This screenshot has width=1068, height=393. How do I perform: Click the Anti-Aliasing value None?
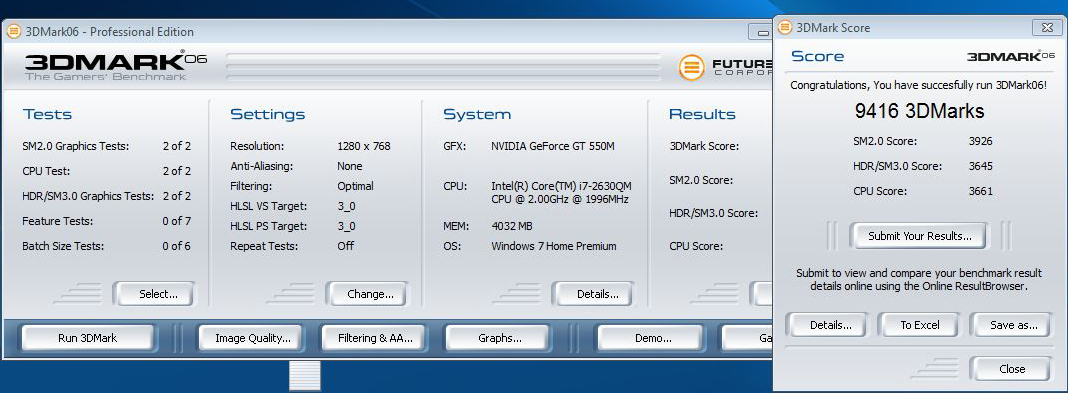pyautogui.click(x=349, y=166)
